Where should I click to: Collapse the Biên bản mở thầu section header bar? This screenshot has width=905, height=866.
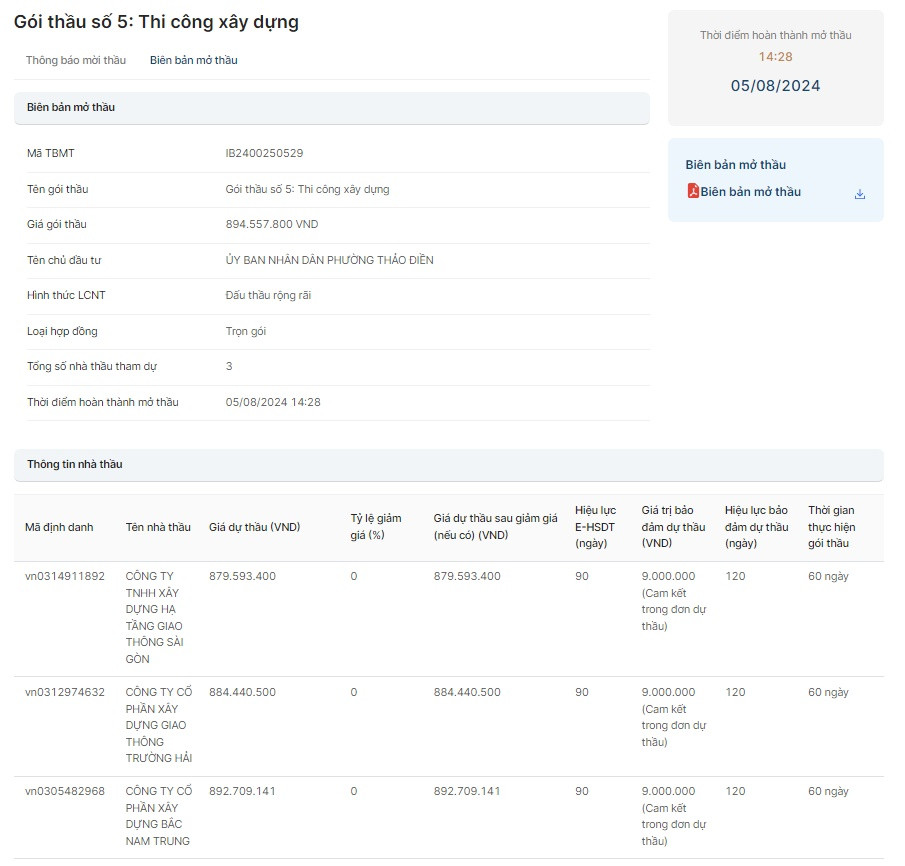331,108
